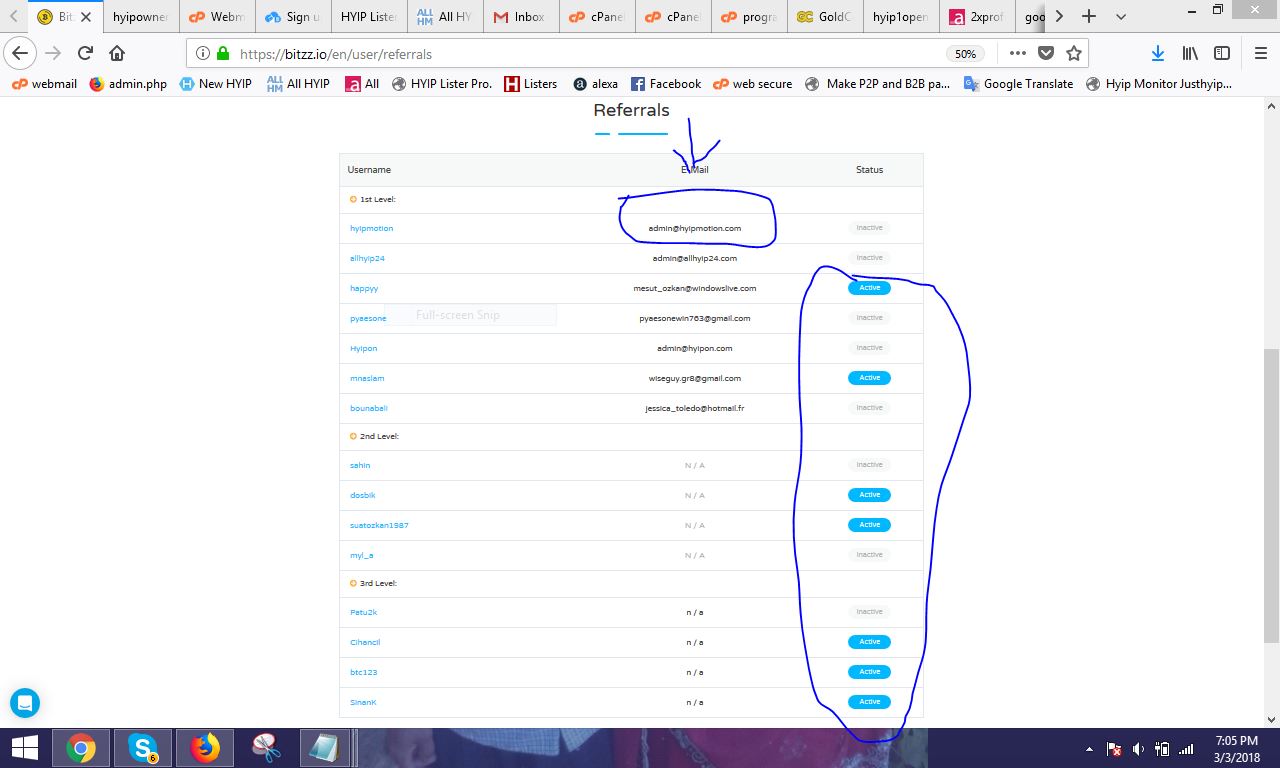Switch to the 2xprof tab
Screen dimensions: 1280x768
click(978, 17)
